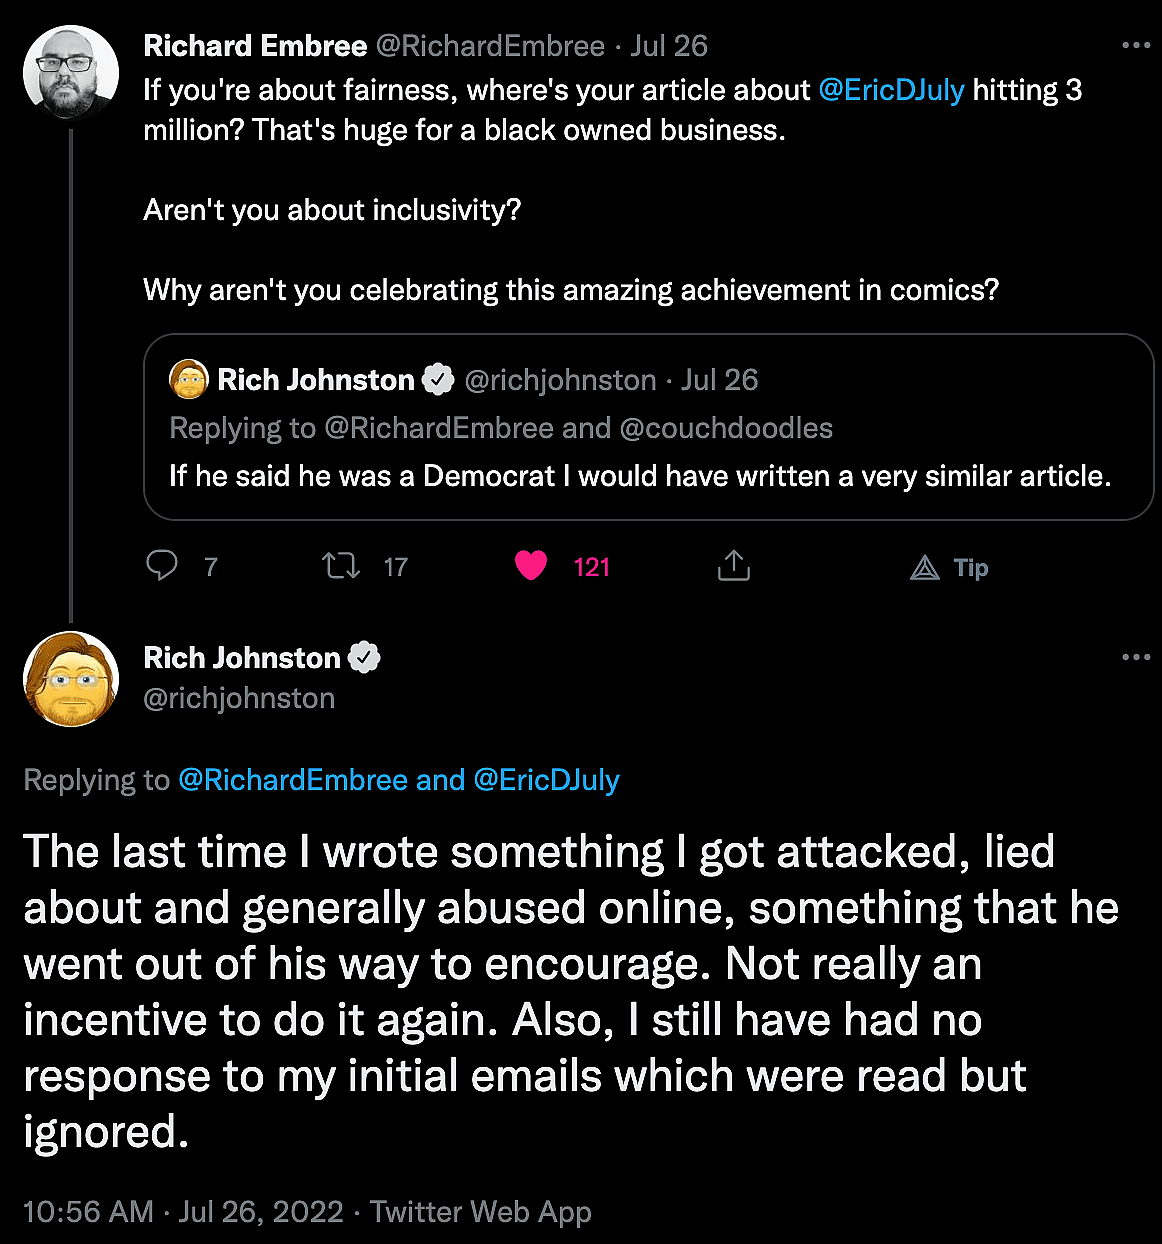
Task: Unlike the tweet via the pink heart
Action: [531, 566]
